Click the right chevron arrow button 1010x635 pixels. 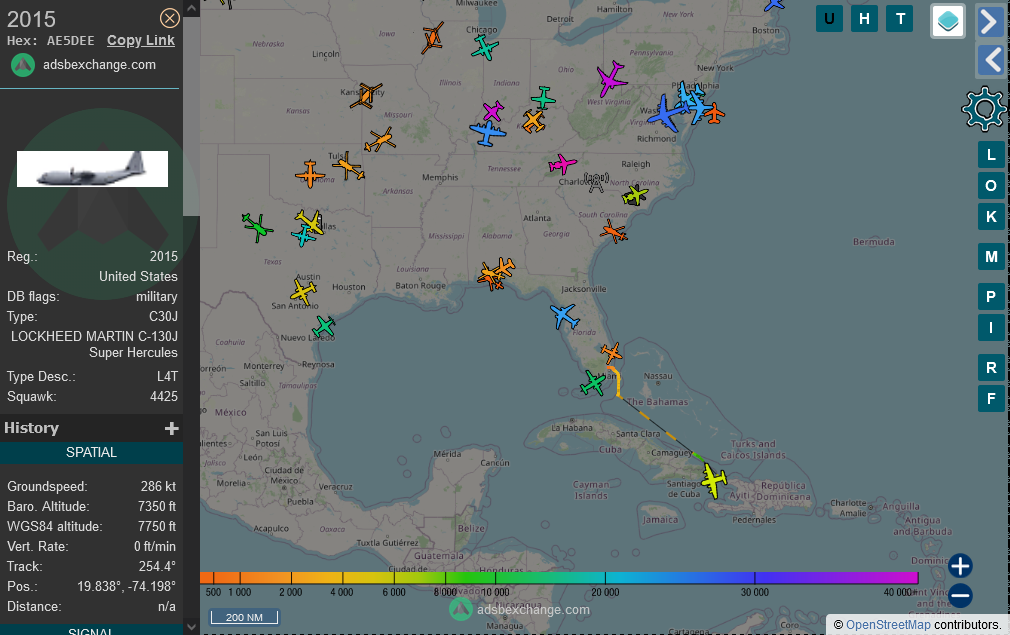[989, 22]
